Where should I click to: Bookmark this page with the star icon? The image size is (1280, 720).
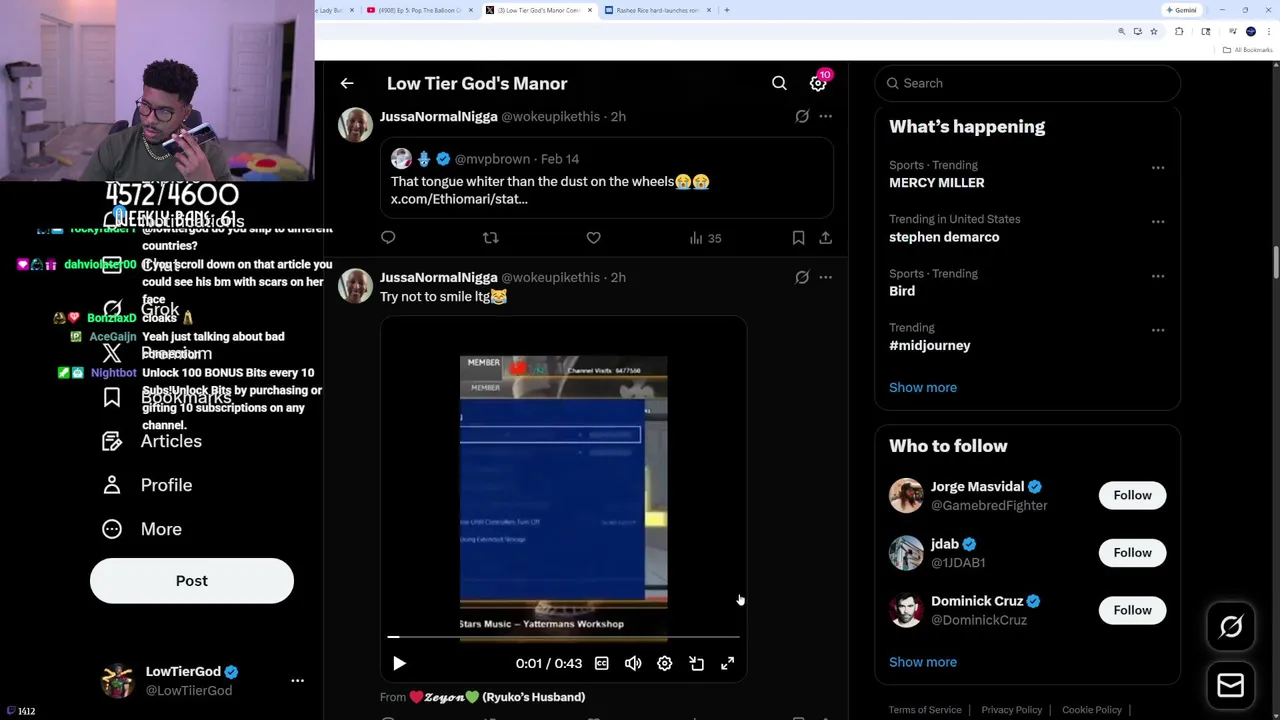coord(1153,32)
